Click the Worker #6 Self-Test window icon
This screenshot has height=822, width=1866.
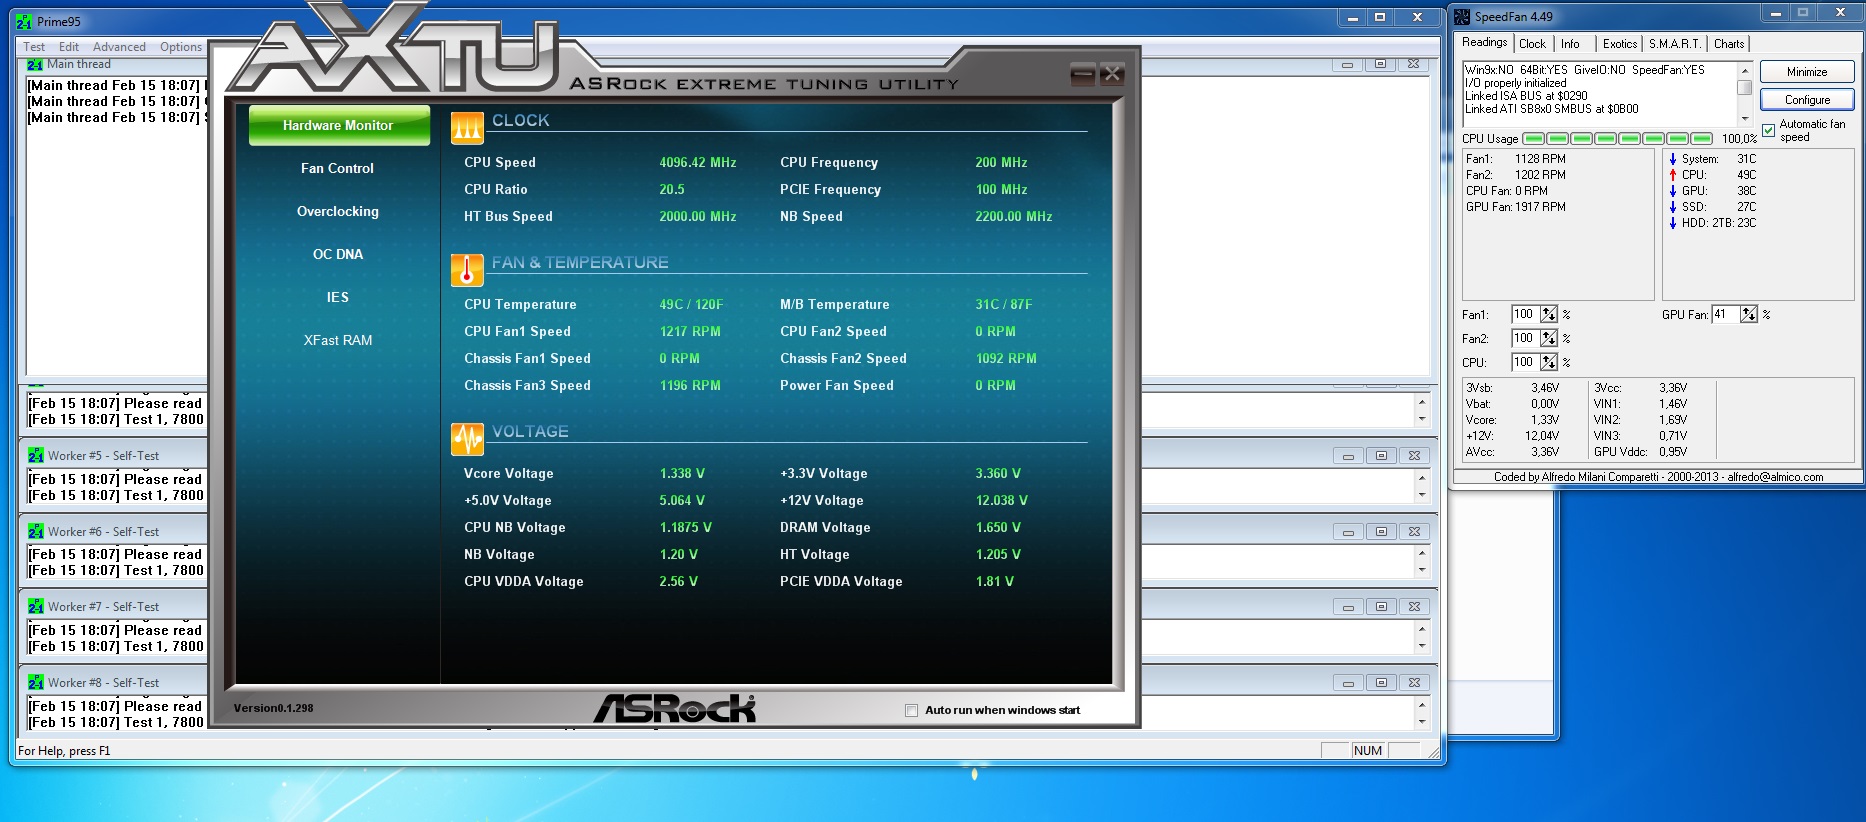(36, 532)
